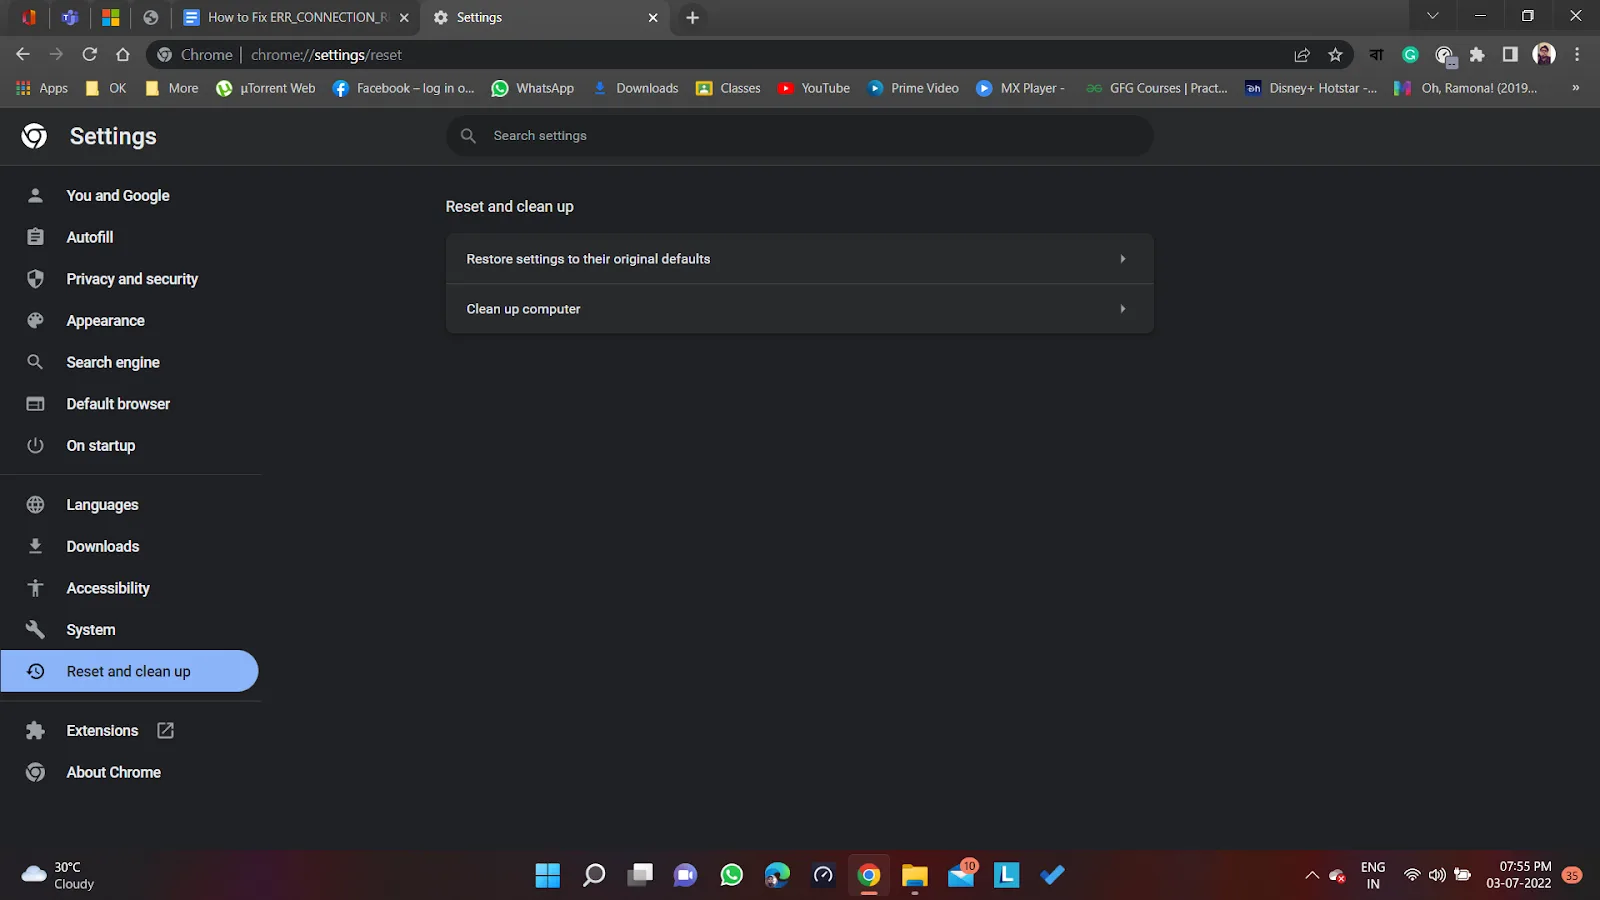Open the Accessibility settings section
Screen dimensions: 1600x900
[x=108, y=589]
